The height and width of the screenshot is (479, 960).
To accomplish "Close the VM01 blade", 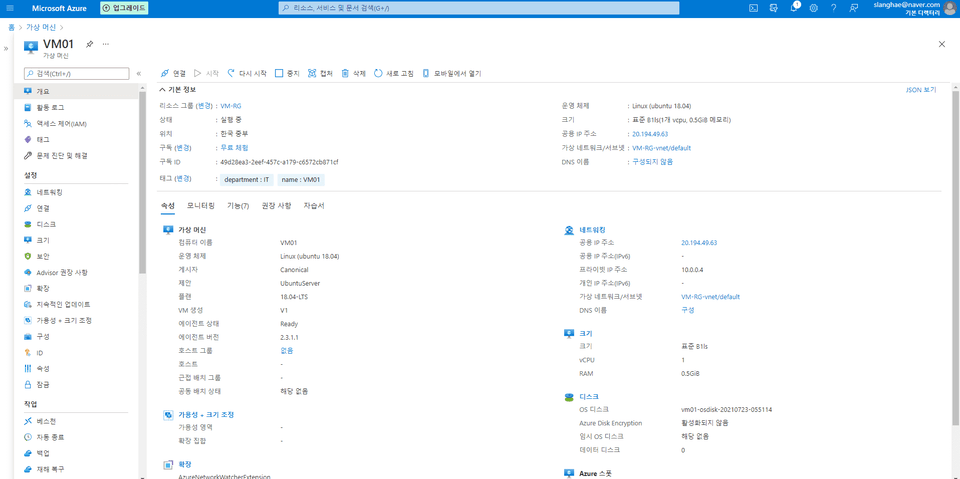I will (942, 44).
